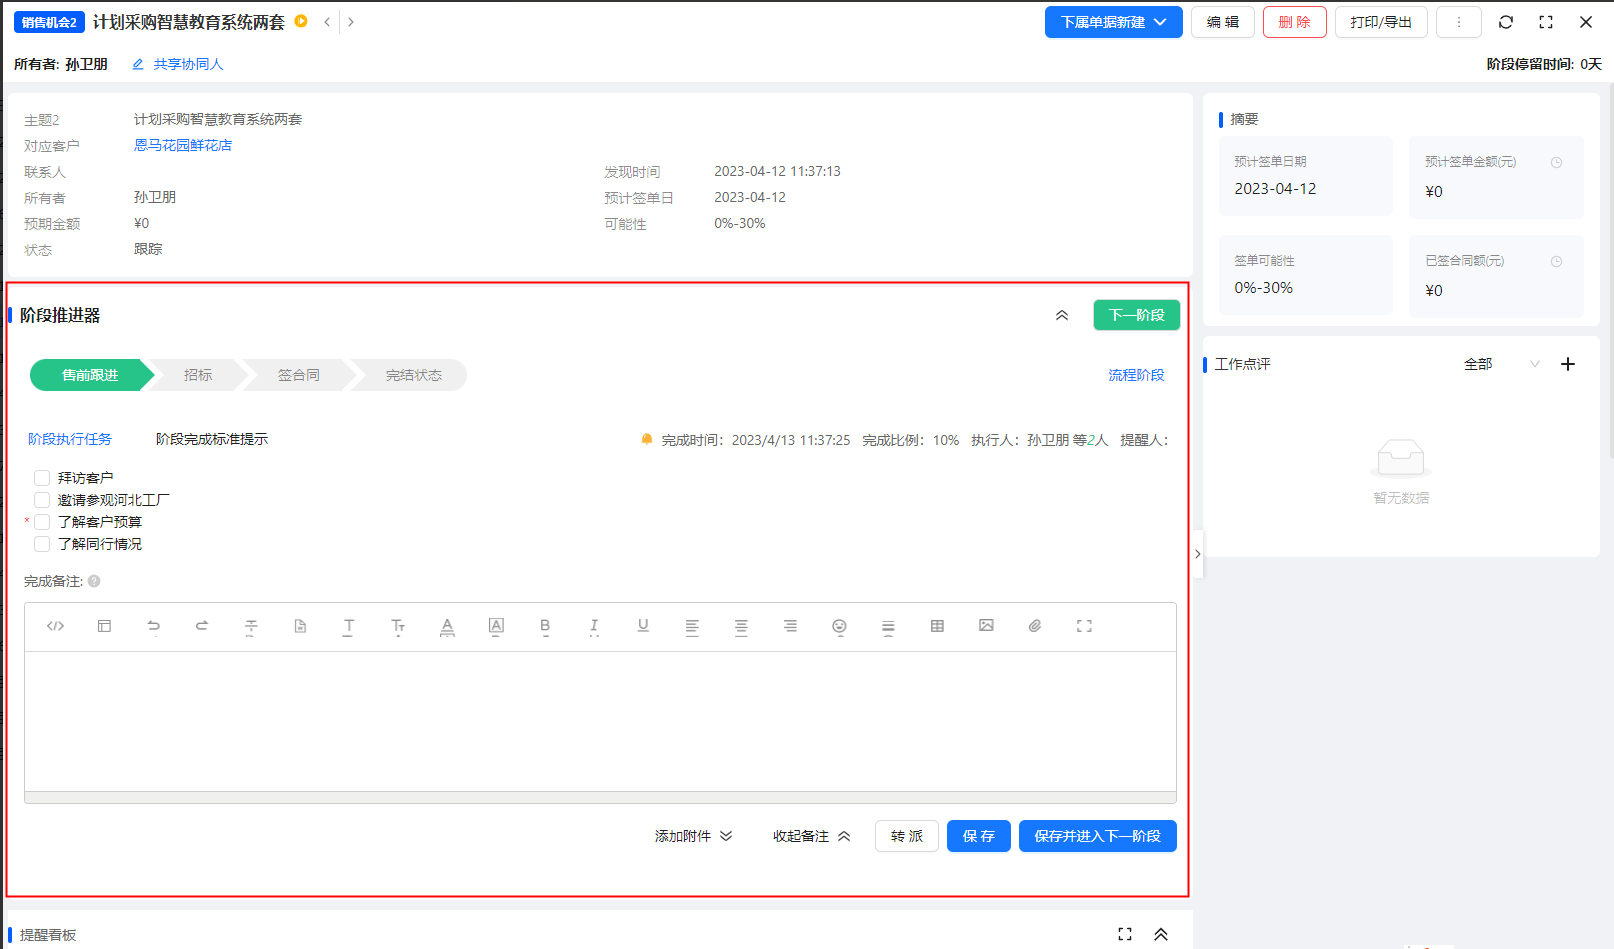This screenshot has width=1614, height=949.
Task: Check the 了解客户预算 task
Action: [x=42, y=522]
